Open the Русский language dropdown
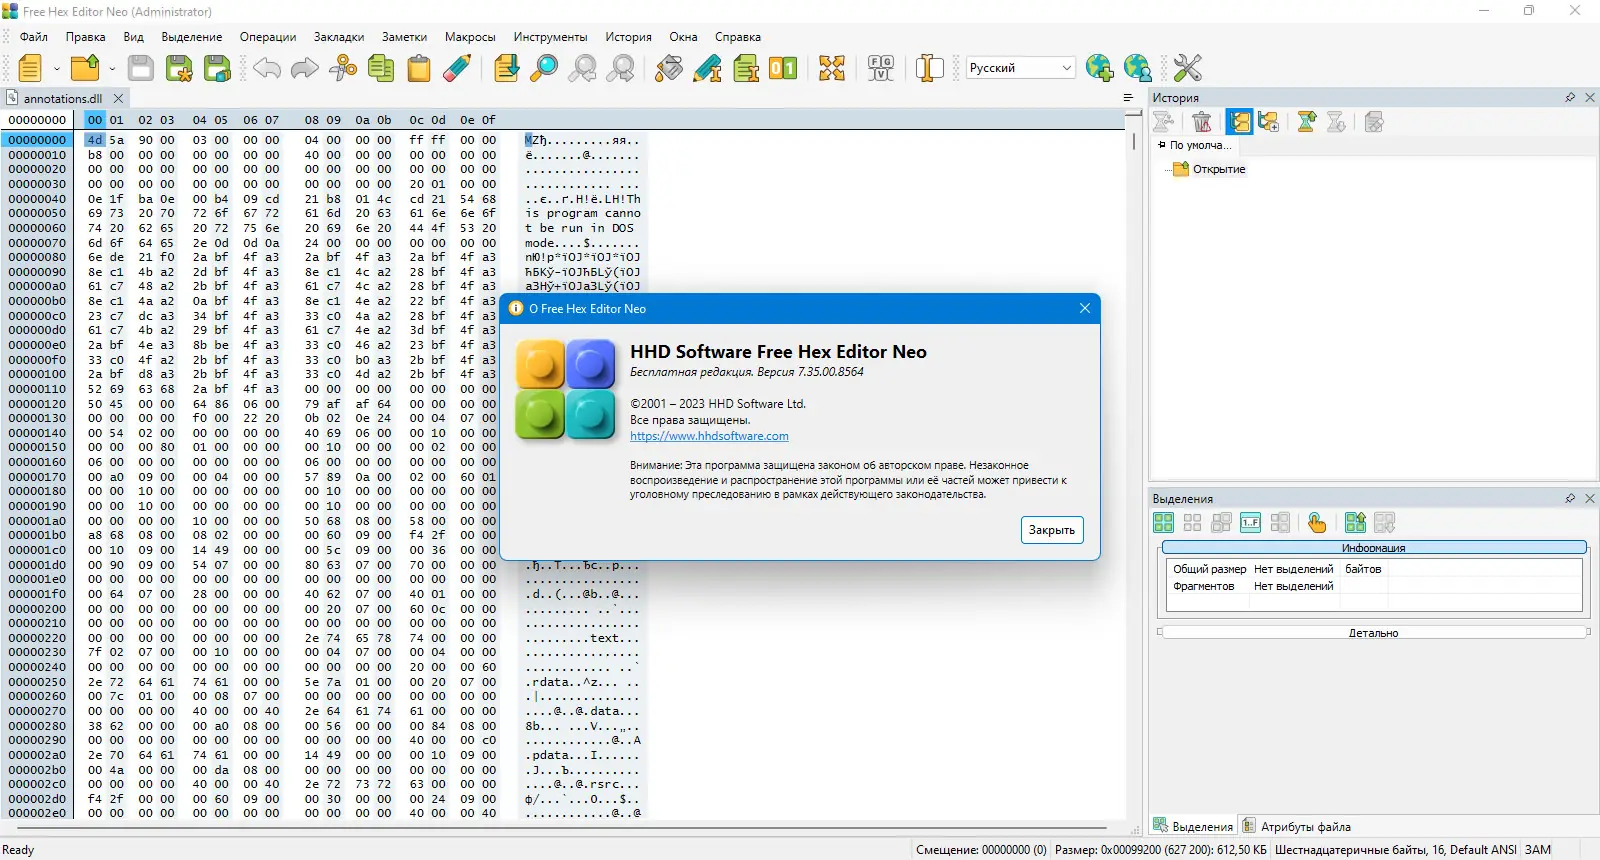 [1021, 68]
